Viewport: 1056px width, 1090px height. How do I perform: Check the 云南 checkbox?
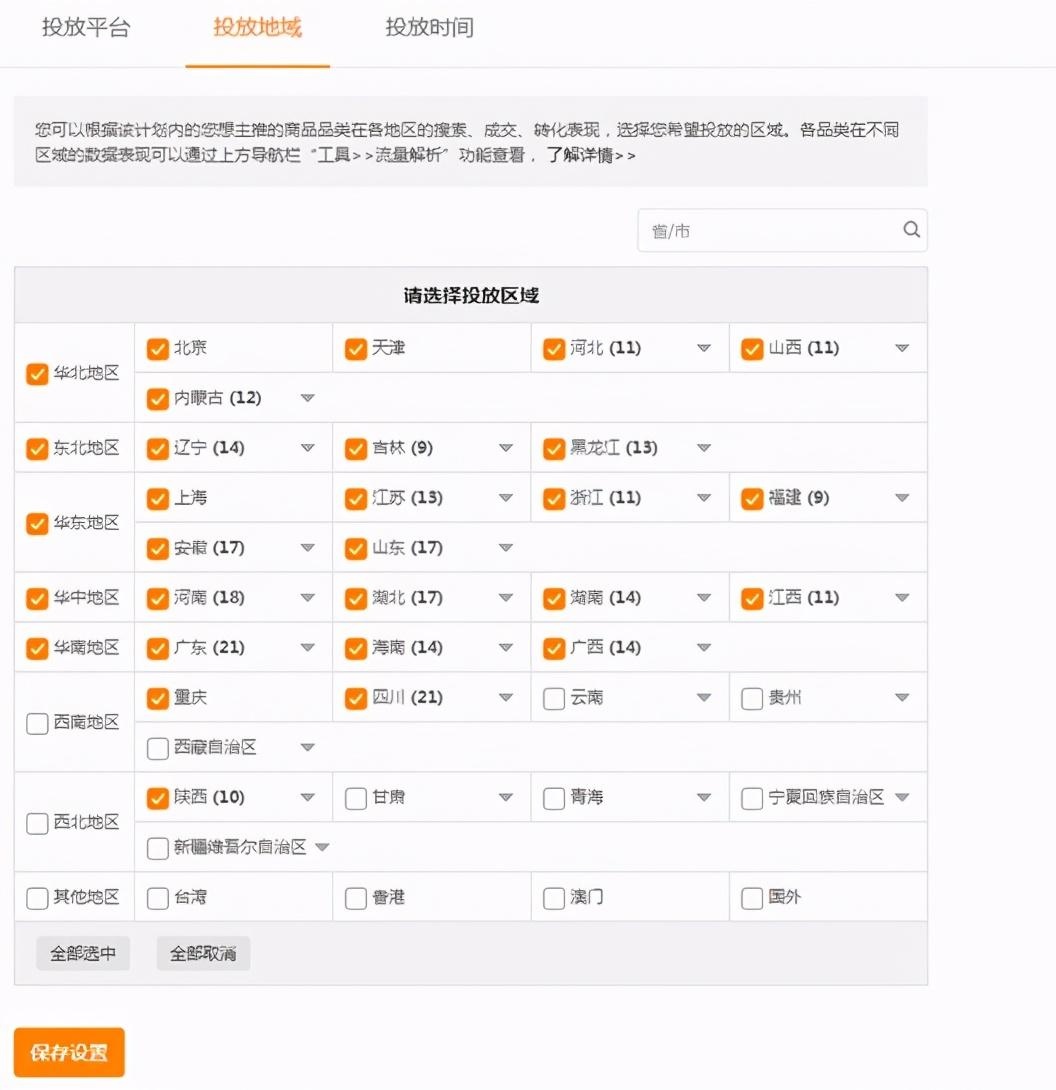point(554,698)
